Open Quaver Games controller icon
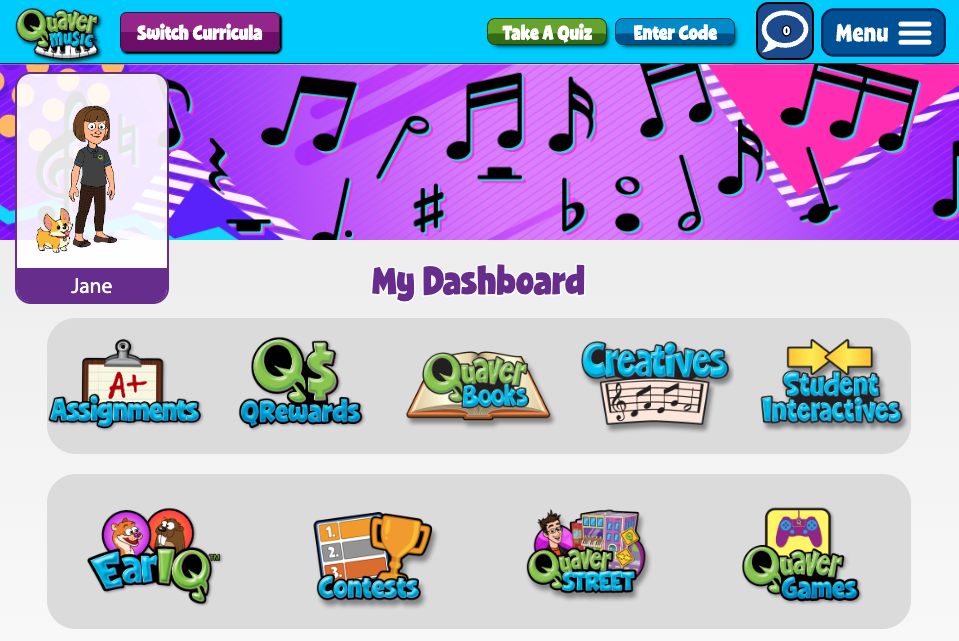The height and width of the screenshot is (641, 959). (800, 555)
